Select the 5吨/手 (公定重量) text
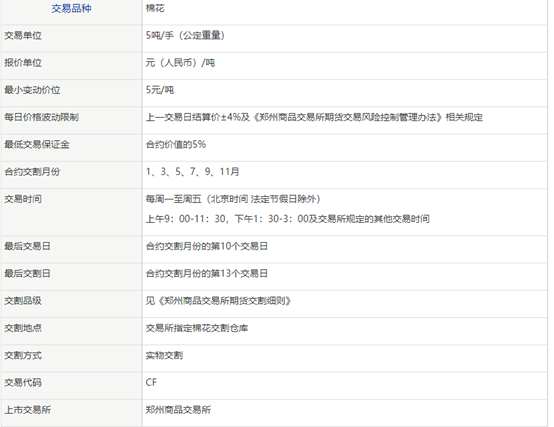 pos(185,35)
